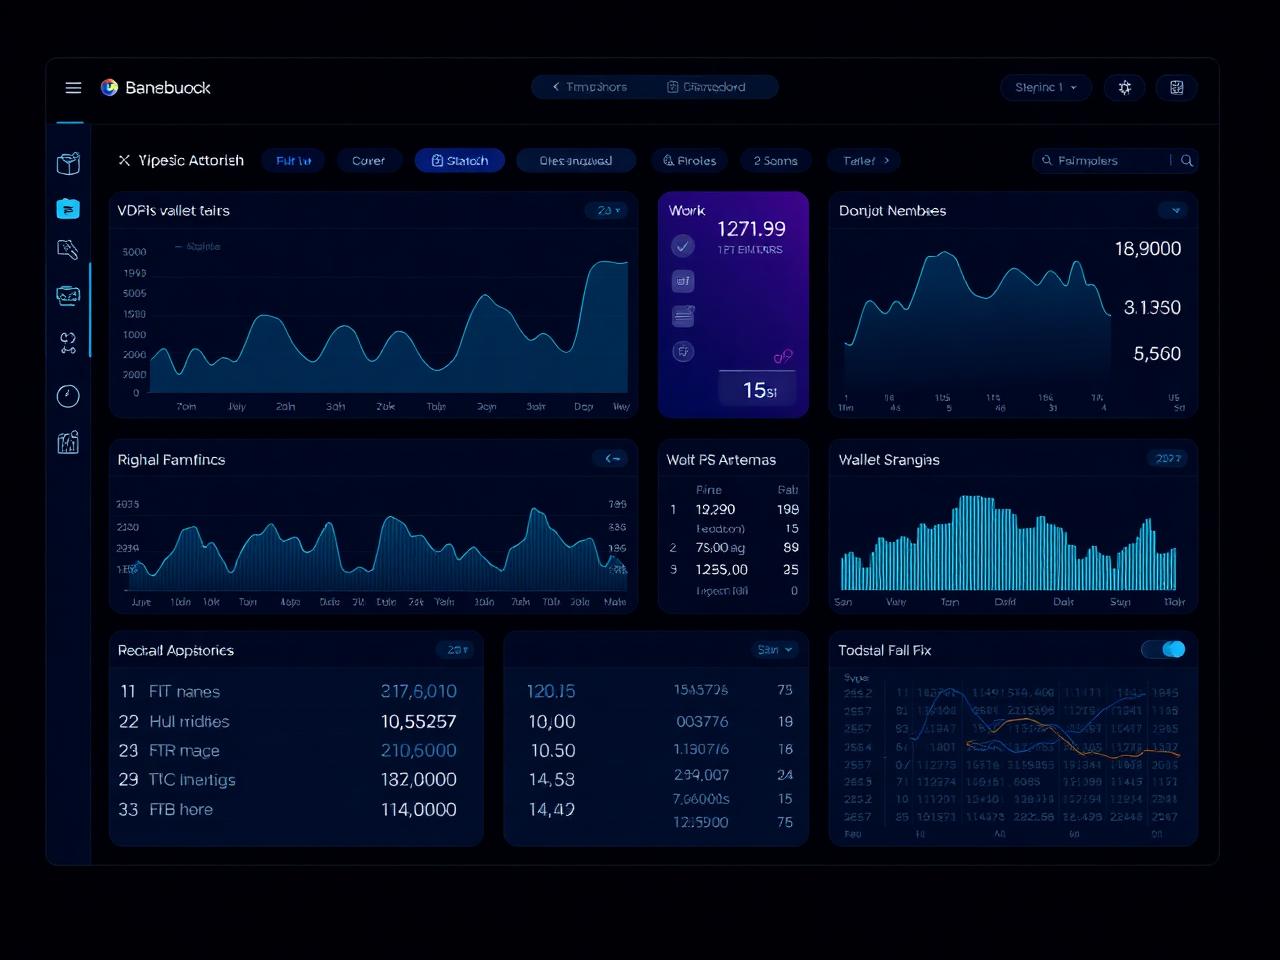Open the dropdown on the Recrail Appstories card

coord(456,650)
